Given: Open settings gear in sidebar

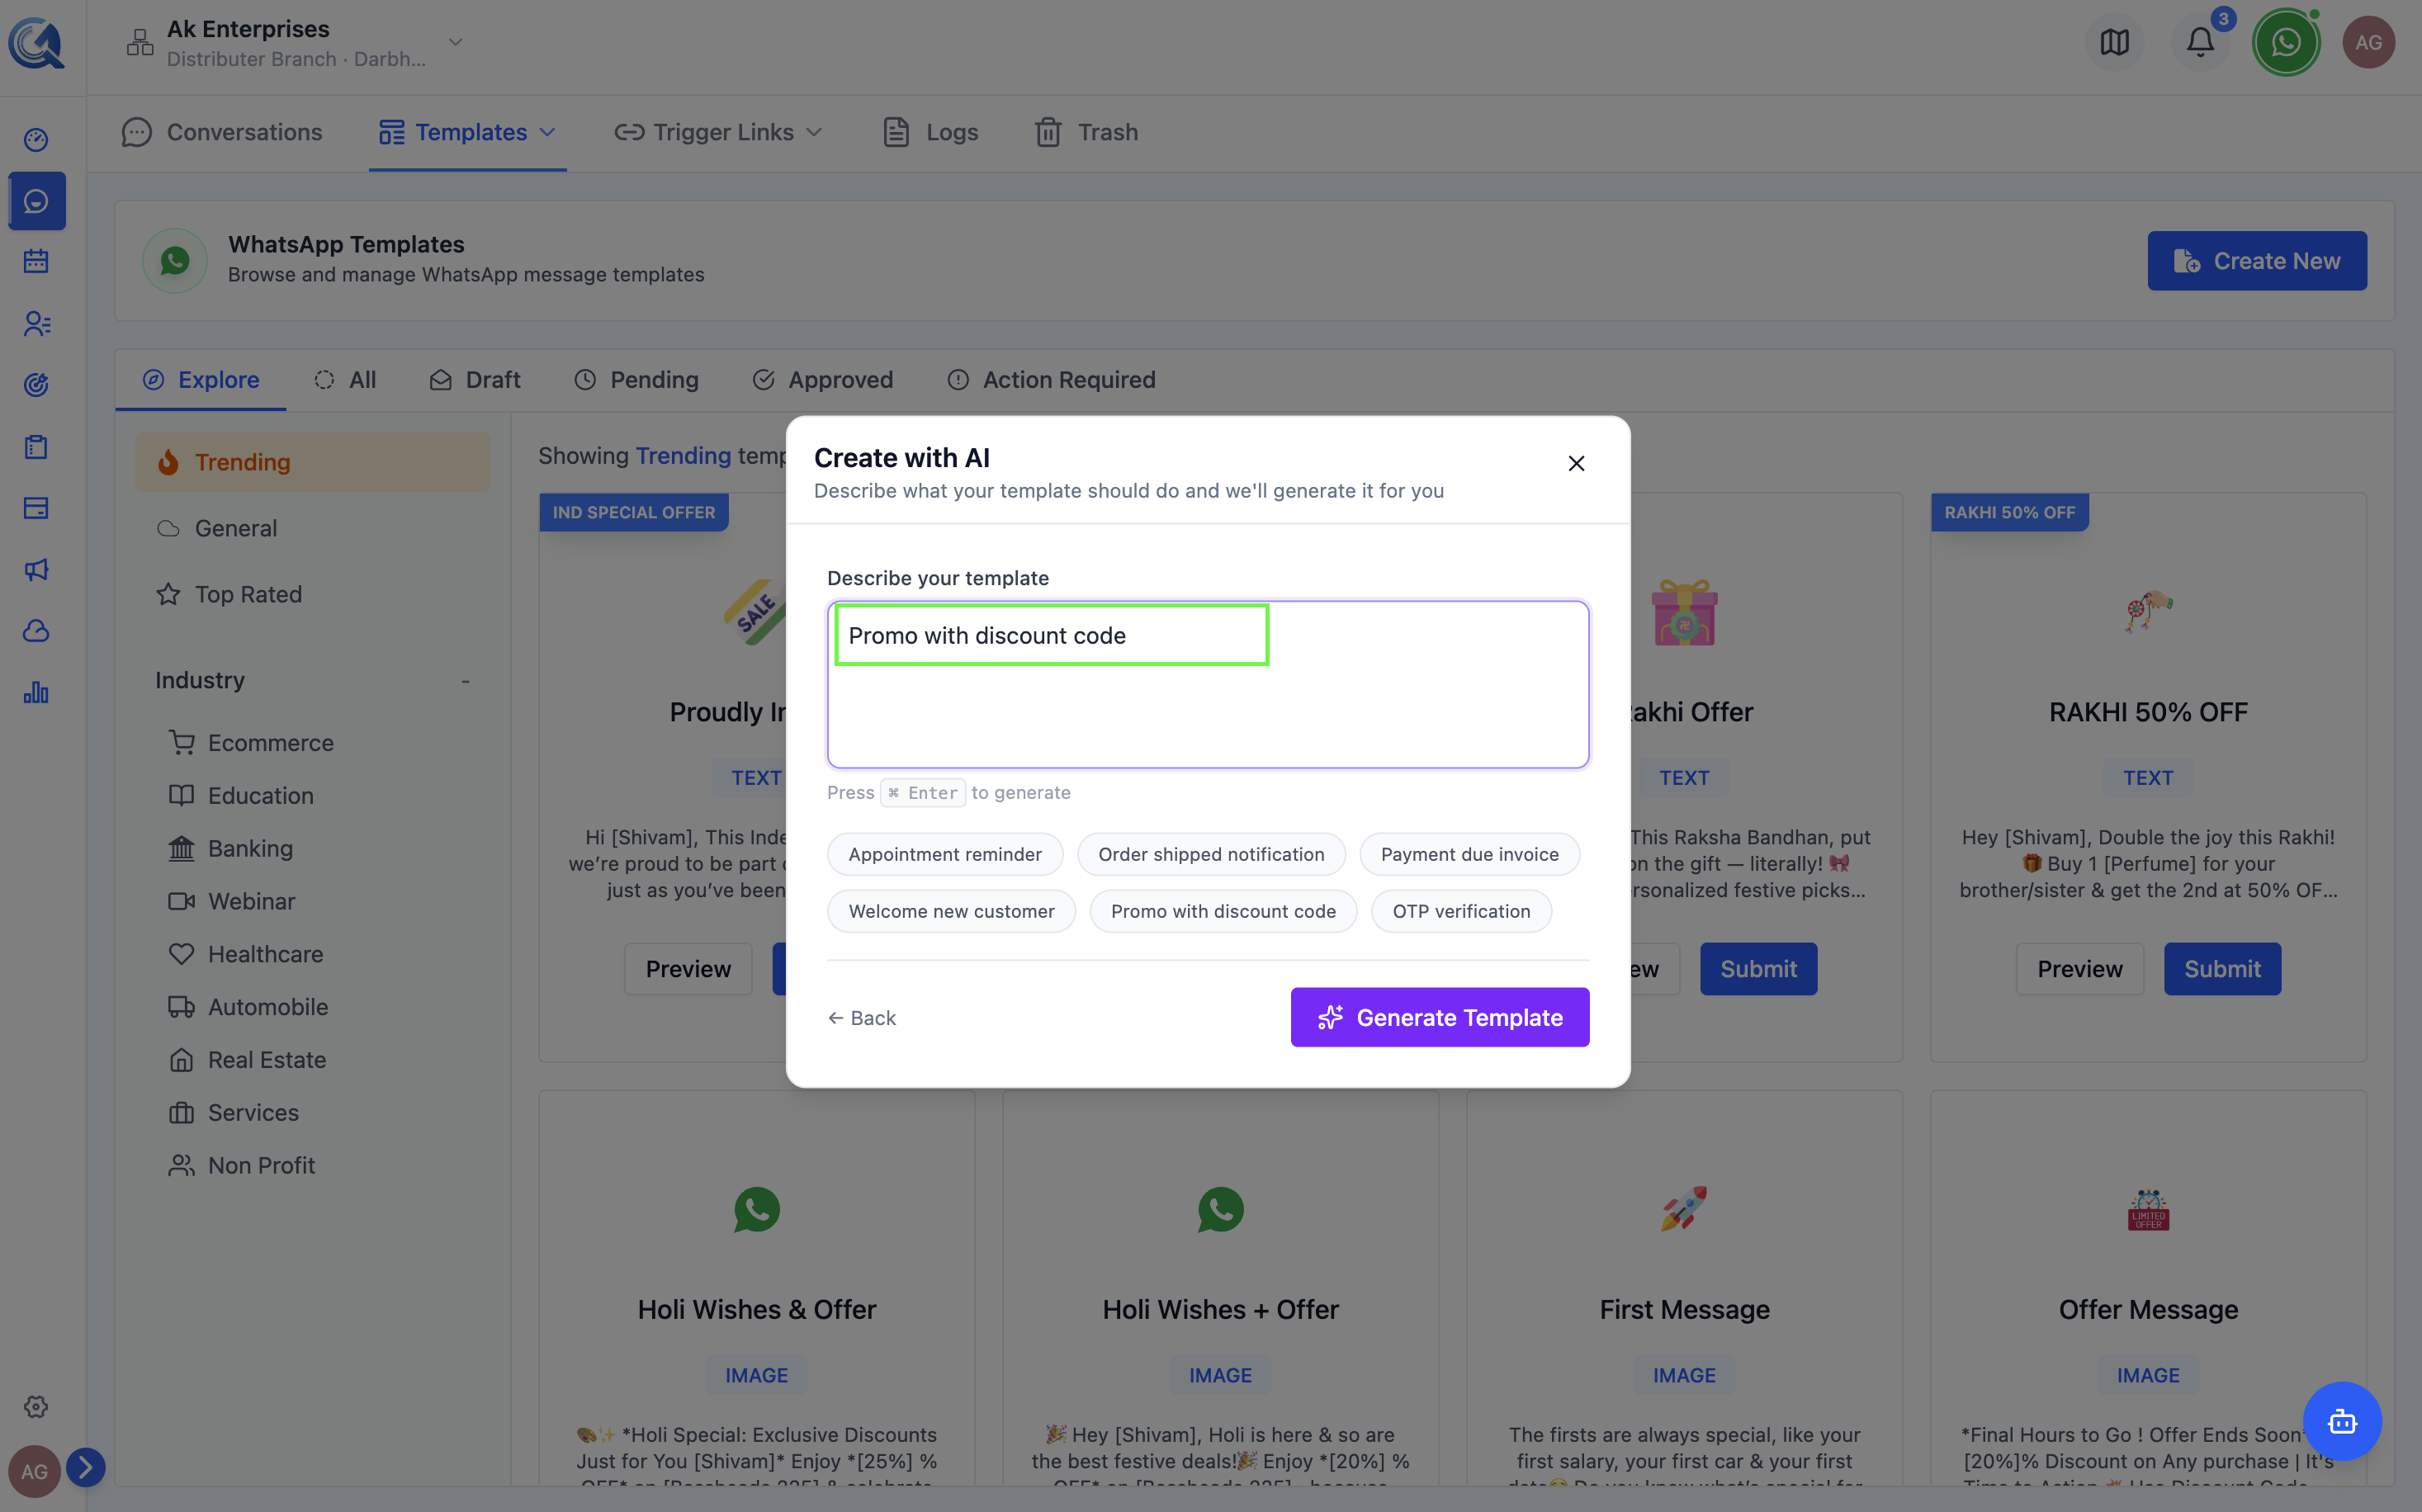Looking at the screenshot, I should point(36,1407).
